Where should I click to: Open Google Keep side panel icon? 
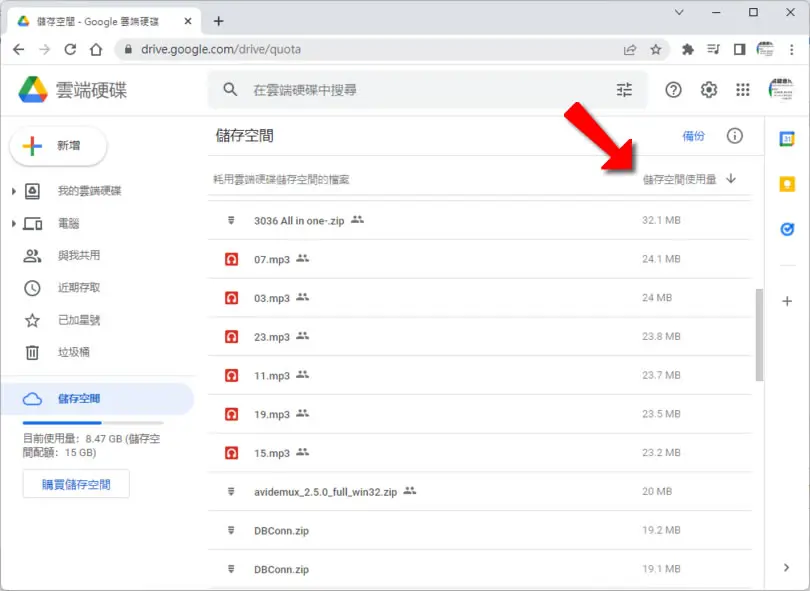click(x=787, y=184)
